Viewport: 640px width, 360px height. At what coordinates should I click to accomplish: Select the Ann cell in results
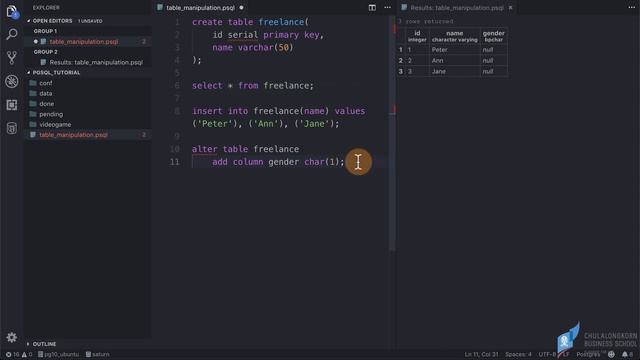click(x=455, y=60)
